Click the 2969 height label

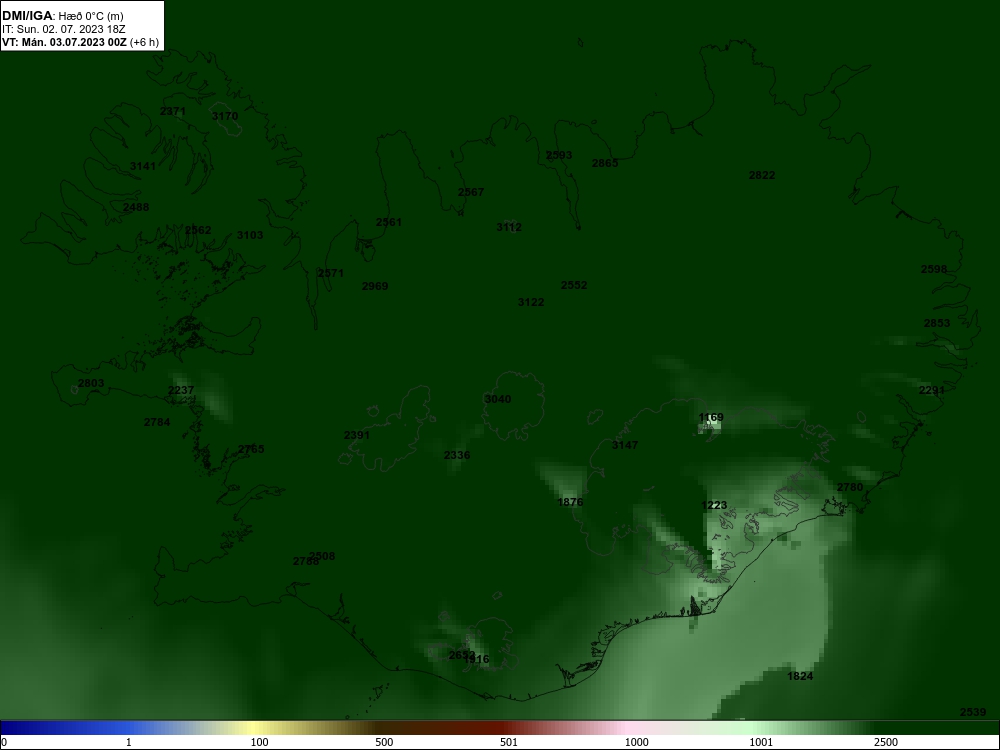tap(375, 286)
